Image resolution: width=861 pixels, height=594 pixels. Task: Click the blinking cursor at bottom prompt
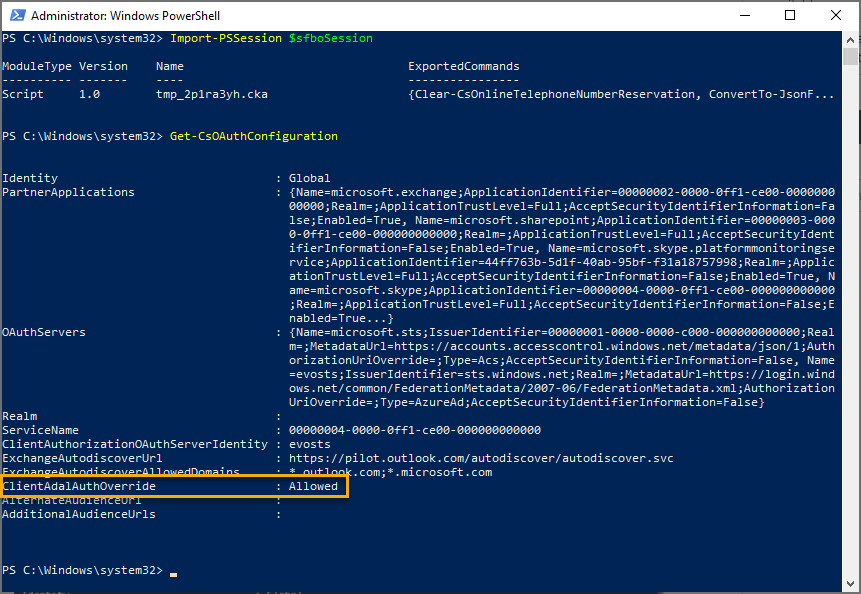pyautogui.click(x=173, y=571)
